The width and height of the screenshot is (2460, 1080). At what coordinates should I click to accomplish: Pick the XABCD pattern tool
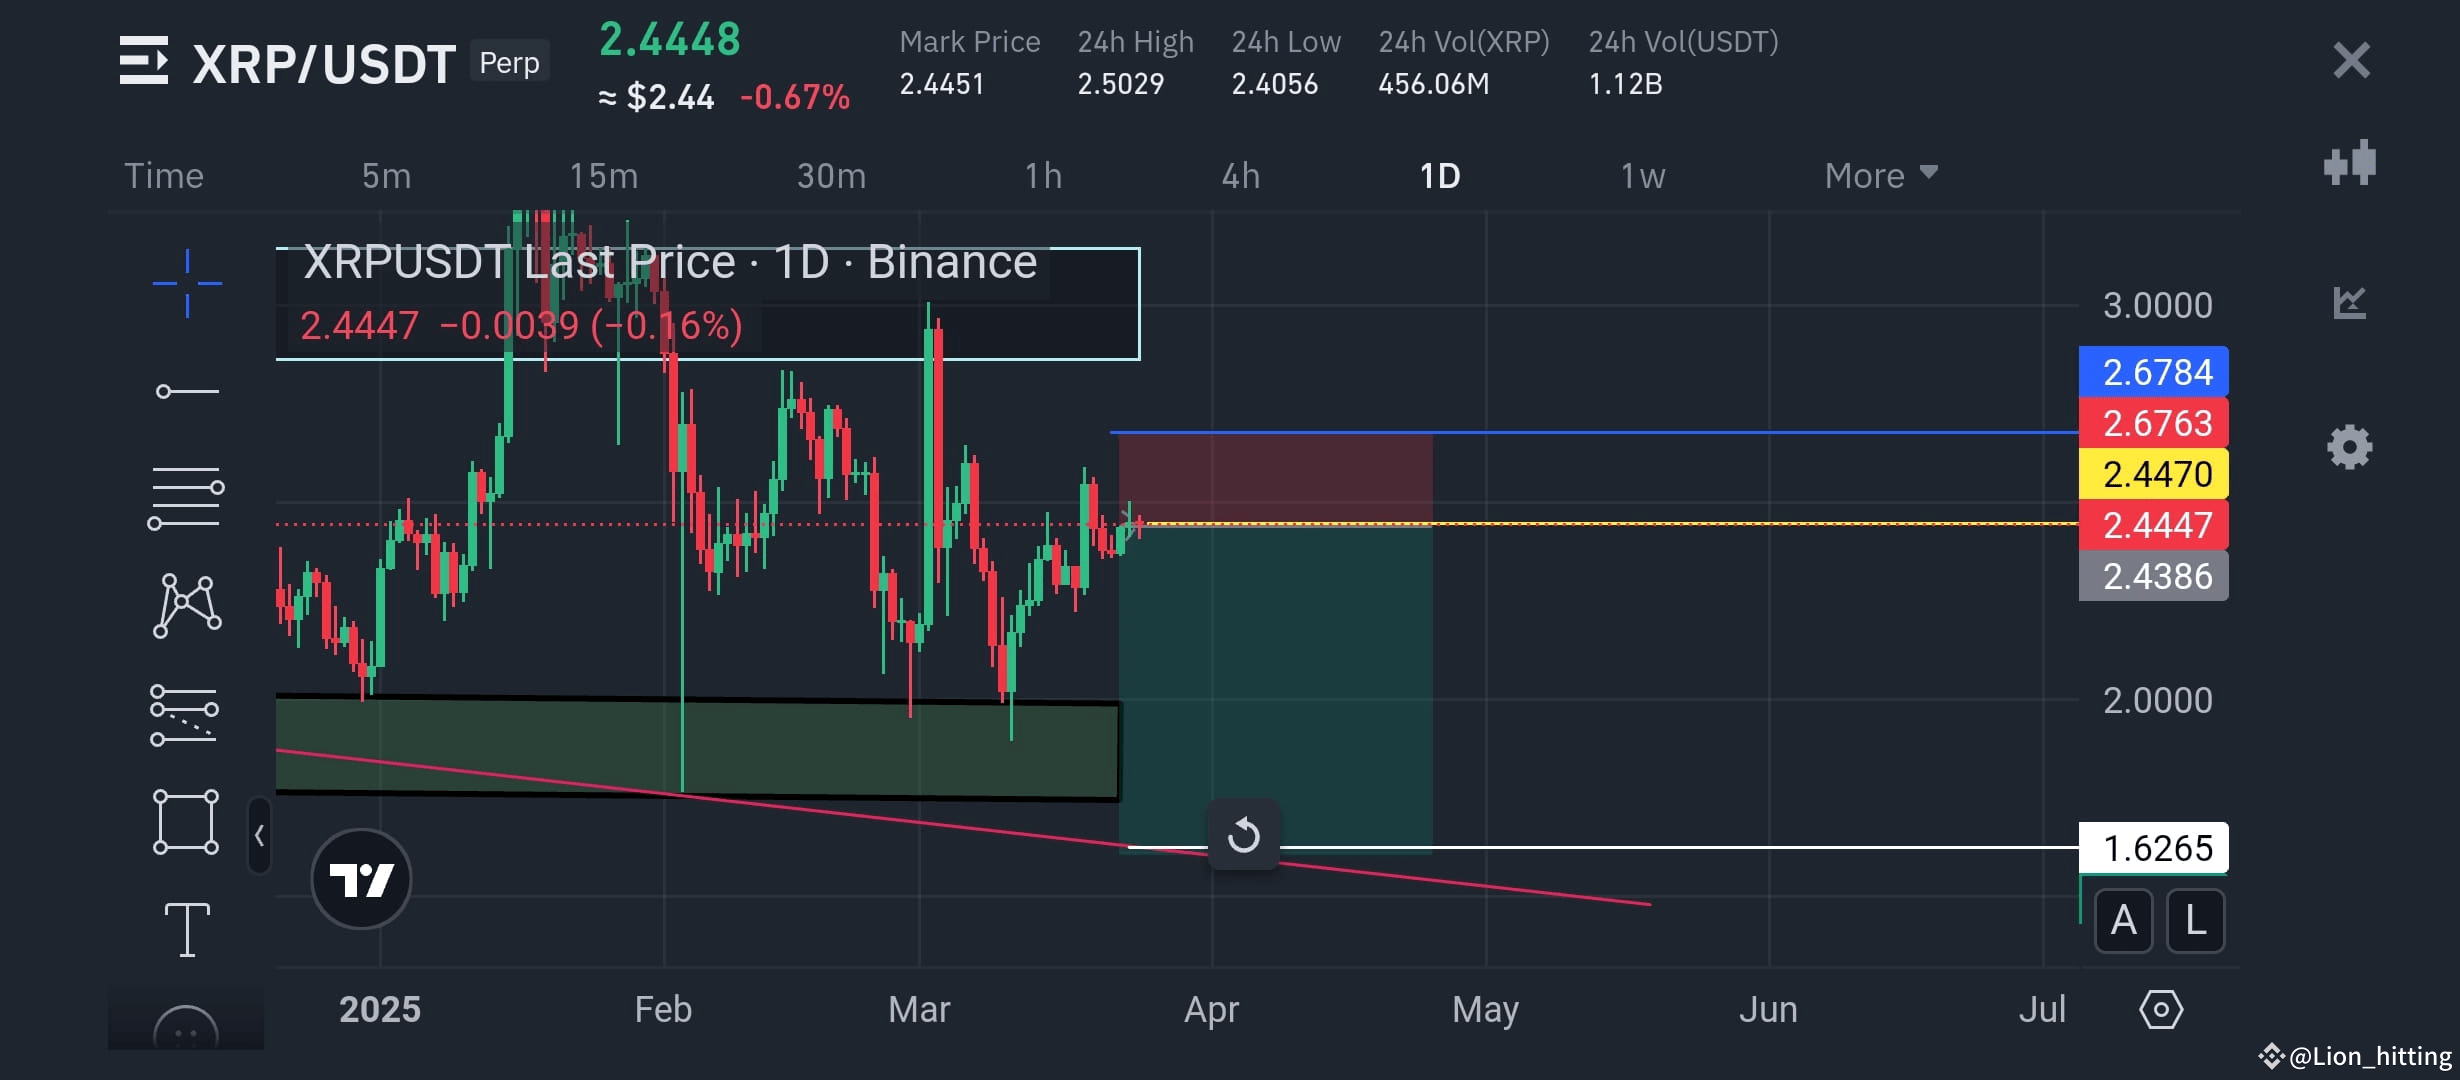187,606
